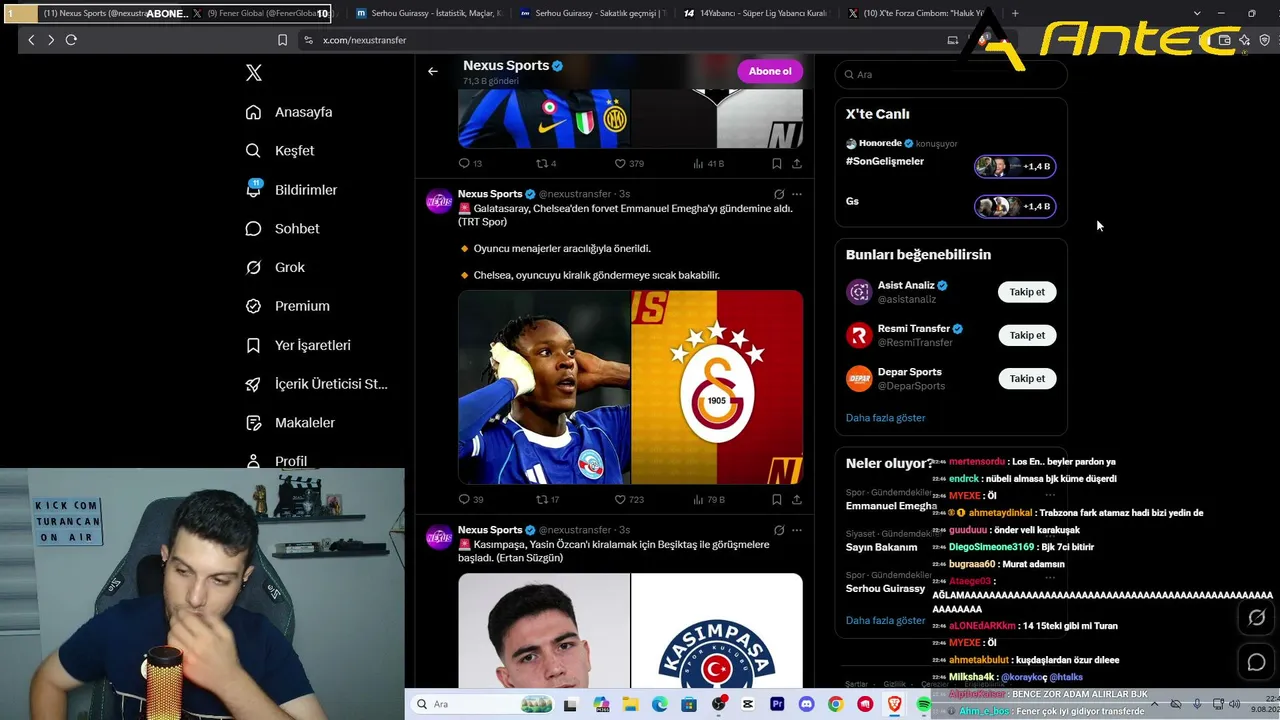Share the top Inter tweet

[797, 163]
